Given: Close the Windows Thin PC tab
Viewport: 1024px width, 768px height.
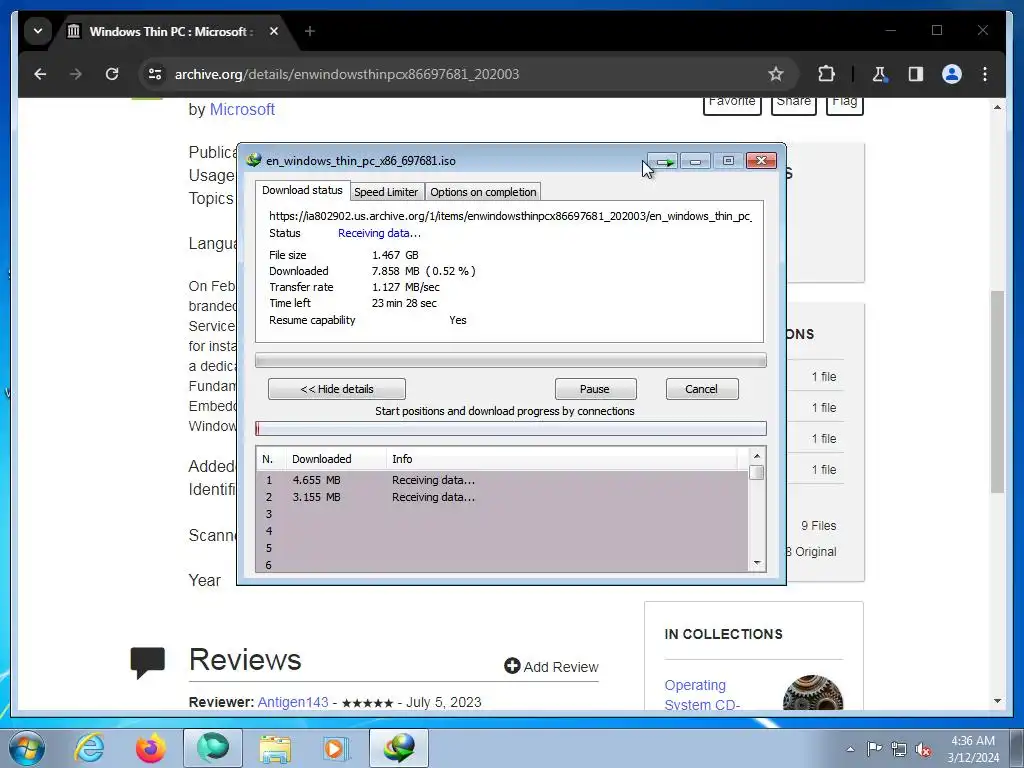Looking at the screenshot, I should [274, 31].
